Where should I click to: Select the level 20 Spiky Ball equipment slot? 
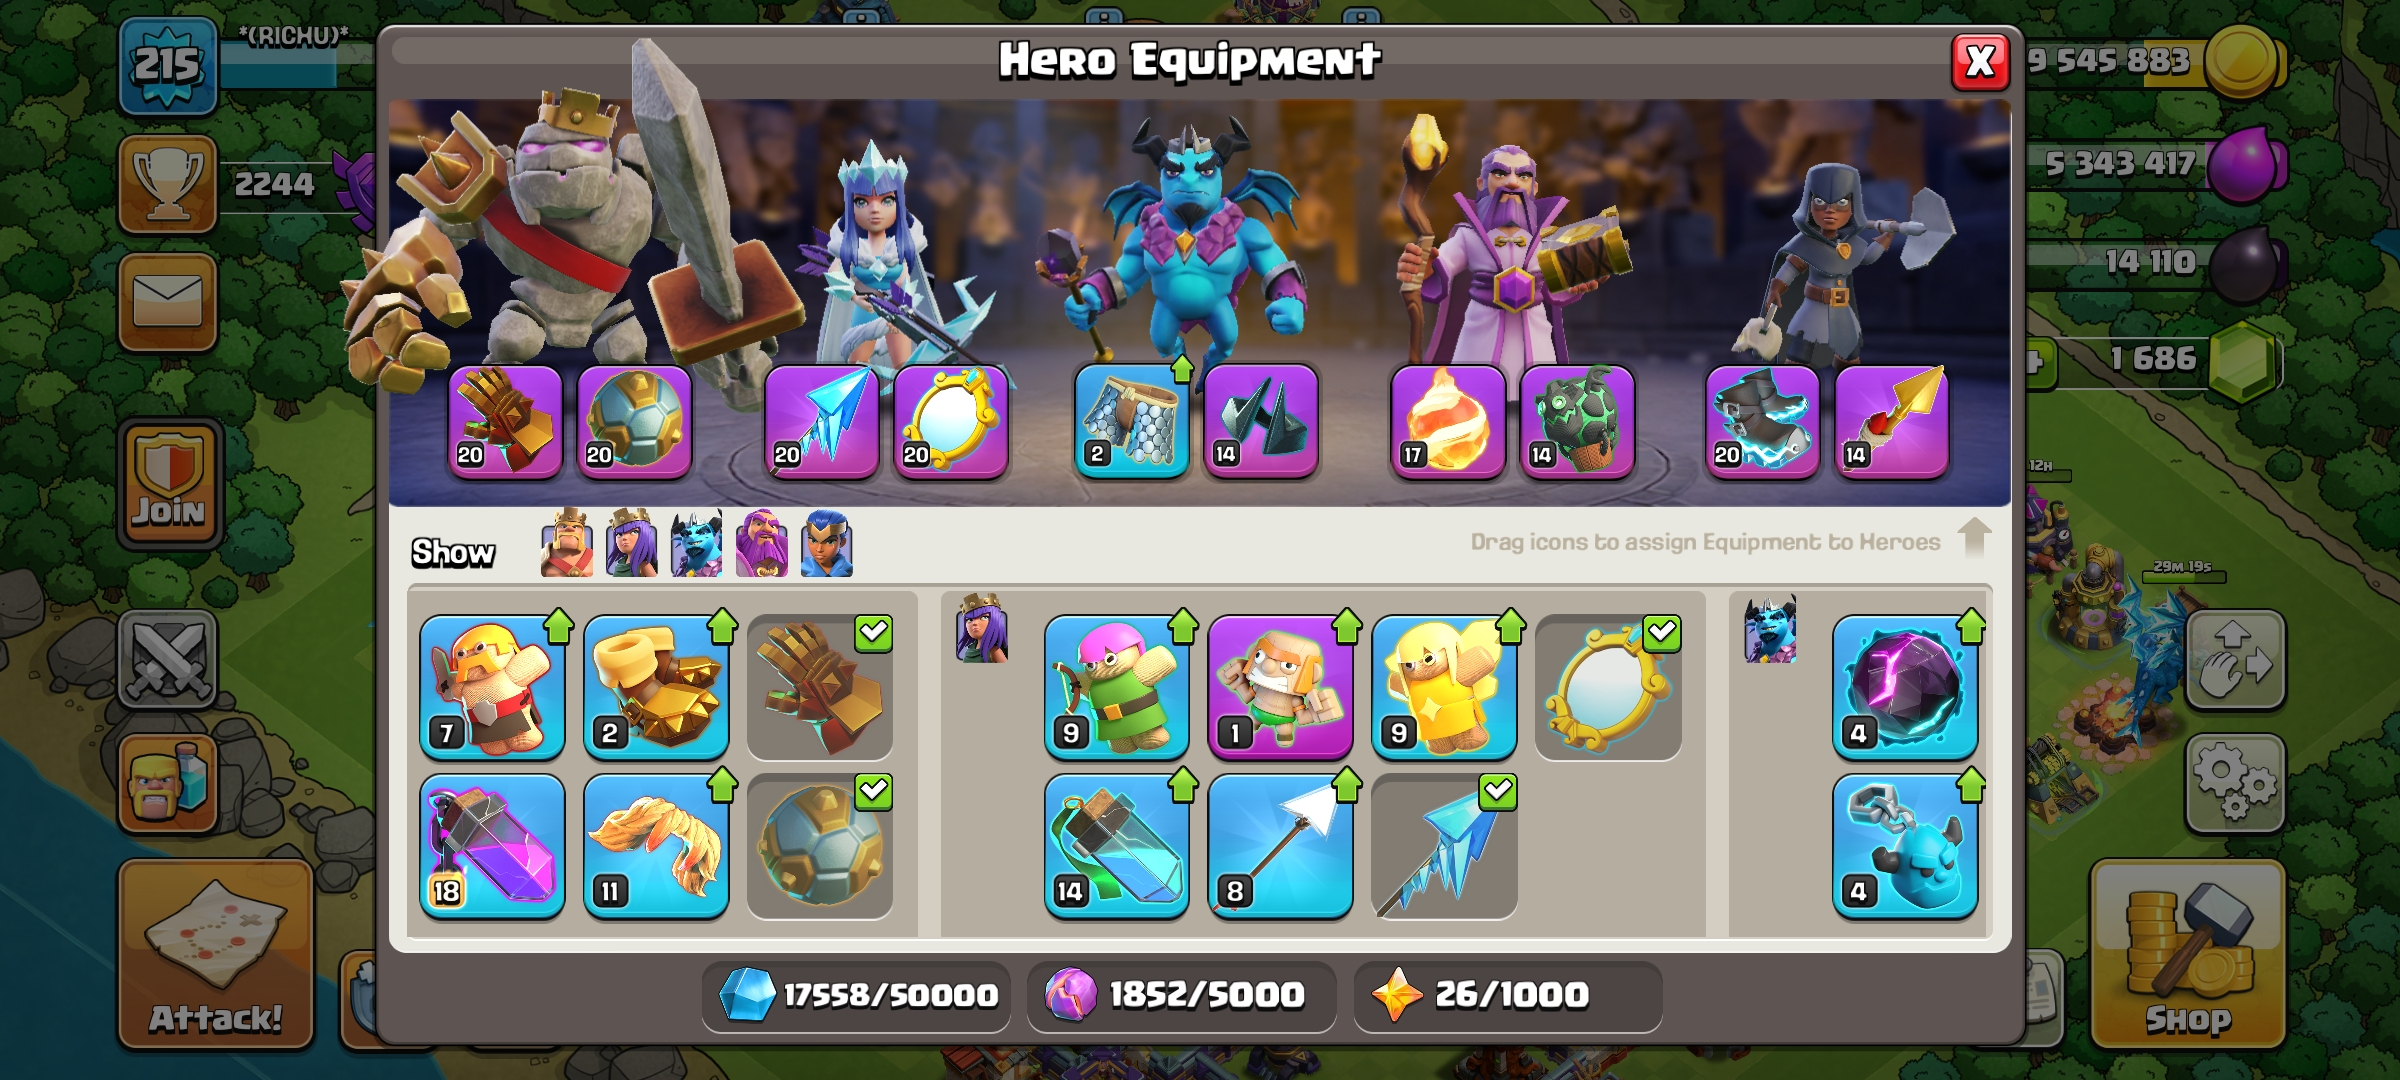coord(634,421)
